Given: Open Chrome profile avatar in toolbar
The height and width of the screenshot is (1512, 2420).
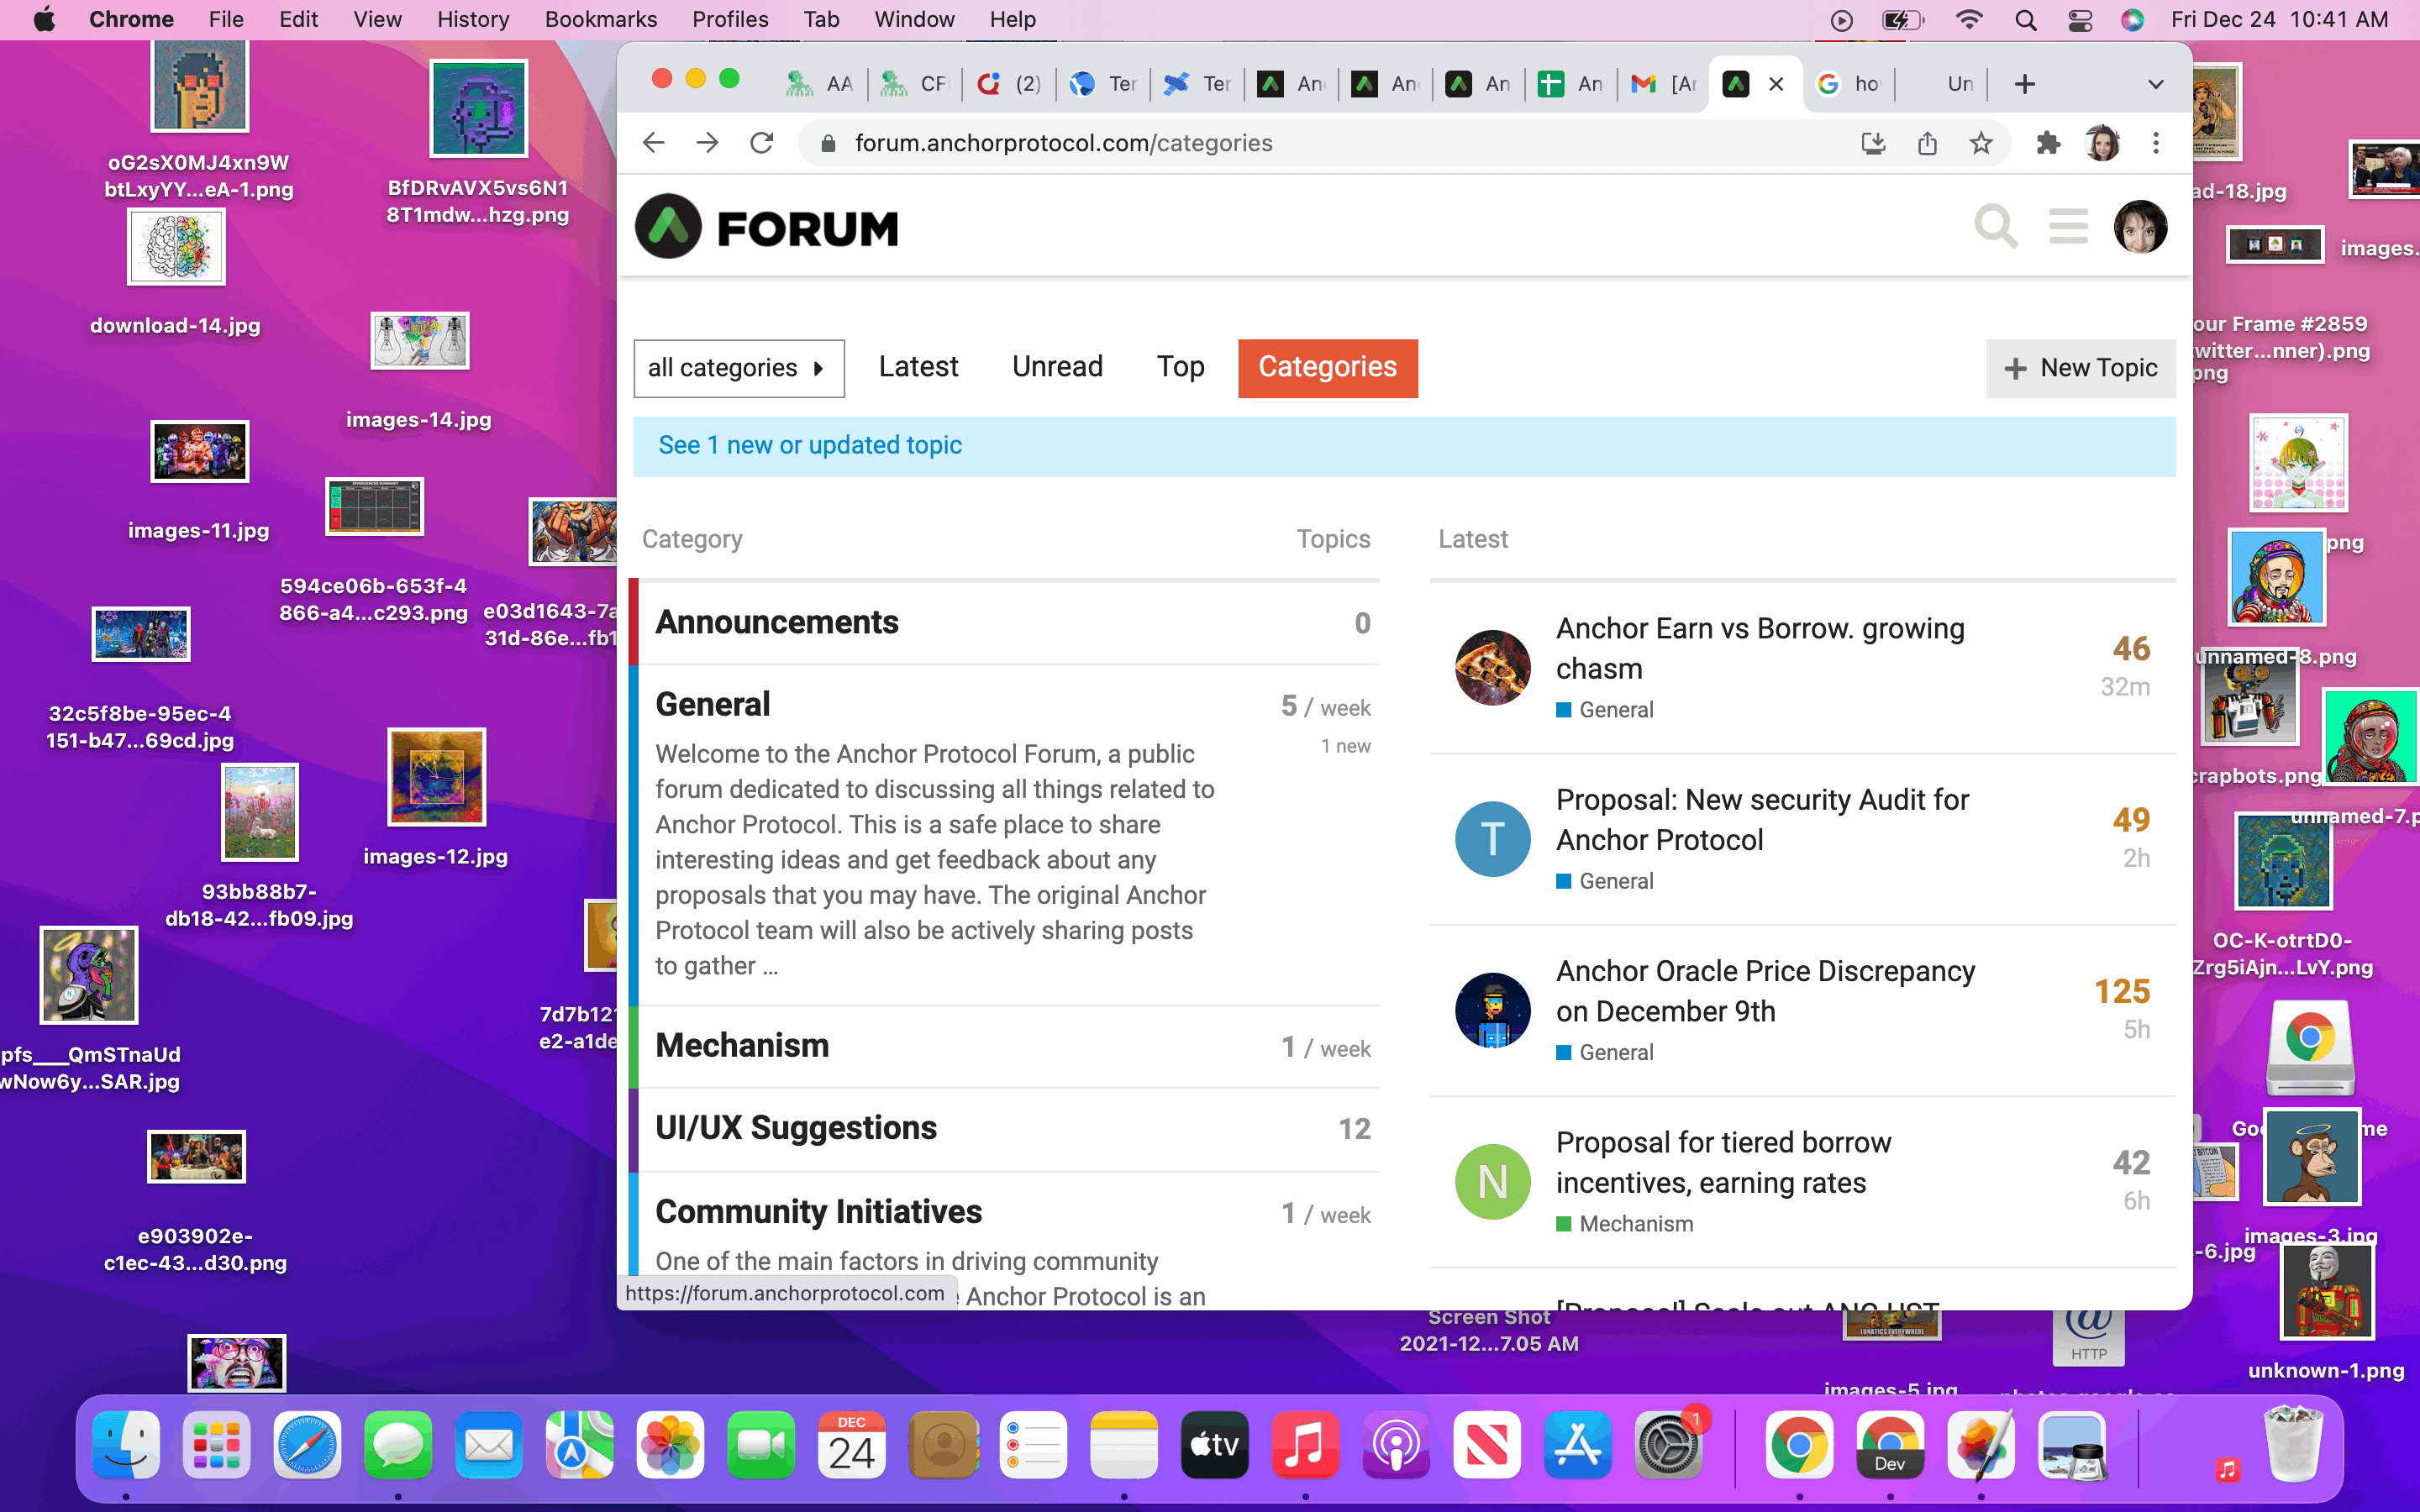Looking at the screenshot, I should tap(2102, 143).
